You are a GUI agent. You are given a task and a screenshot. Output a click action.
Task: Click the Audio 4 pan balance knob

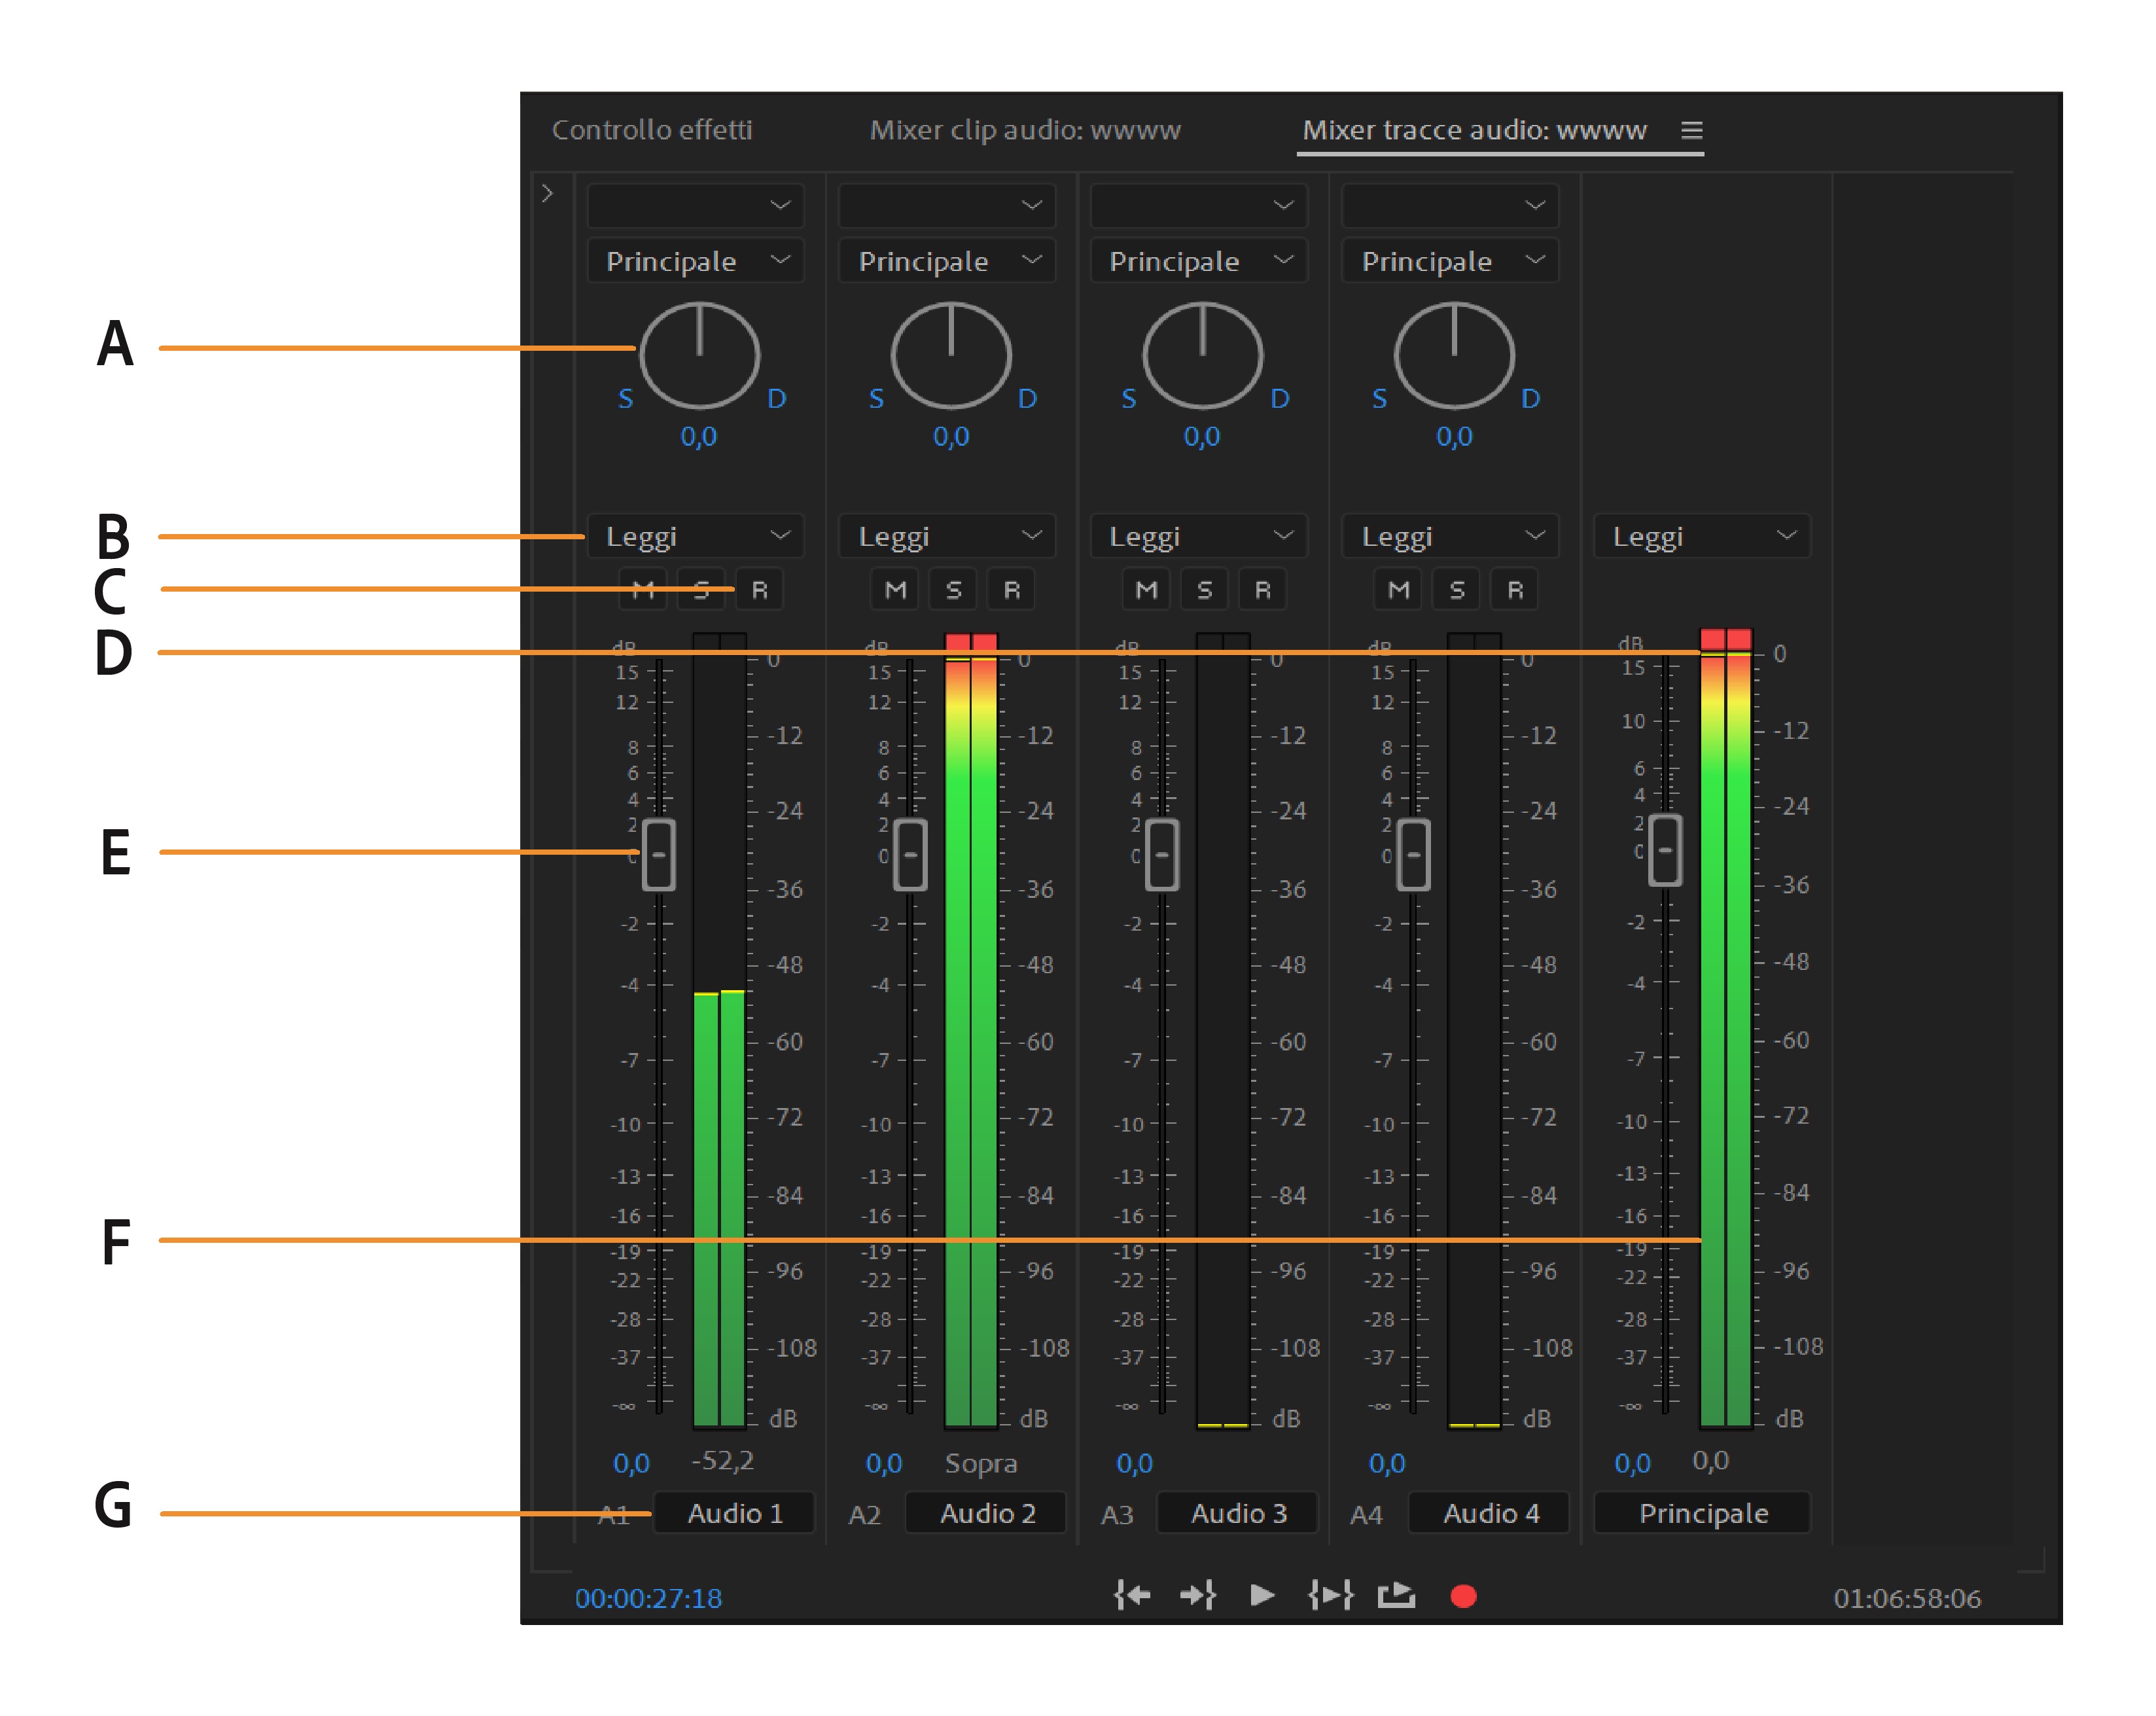(x=1454, y=356)
